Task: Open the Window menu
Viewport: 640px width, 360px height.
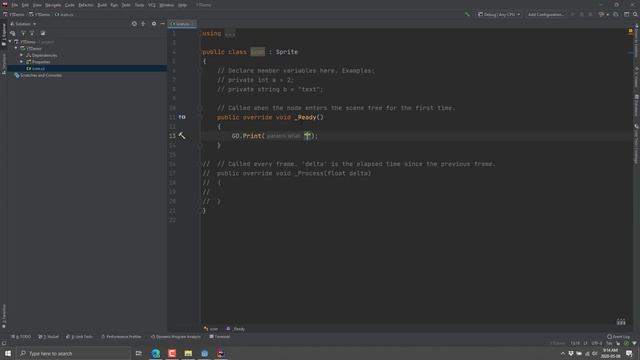Action: 167,5
